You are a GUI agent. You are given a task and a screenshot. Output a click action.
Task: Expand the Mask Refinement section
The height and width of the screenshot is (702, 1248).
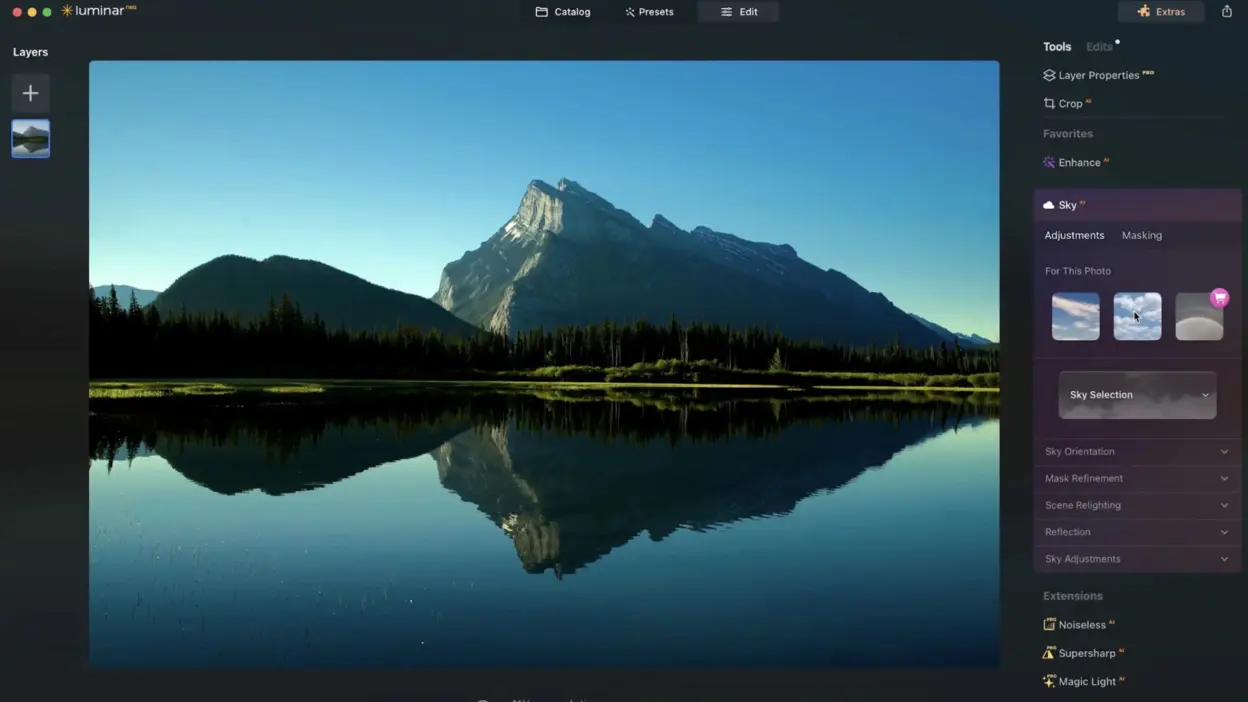click(x=1137, y=478)
